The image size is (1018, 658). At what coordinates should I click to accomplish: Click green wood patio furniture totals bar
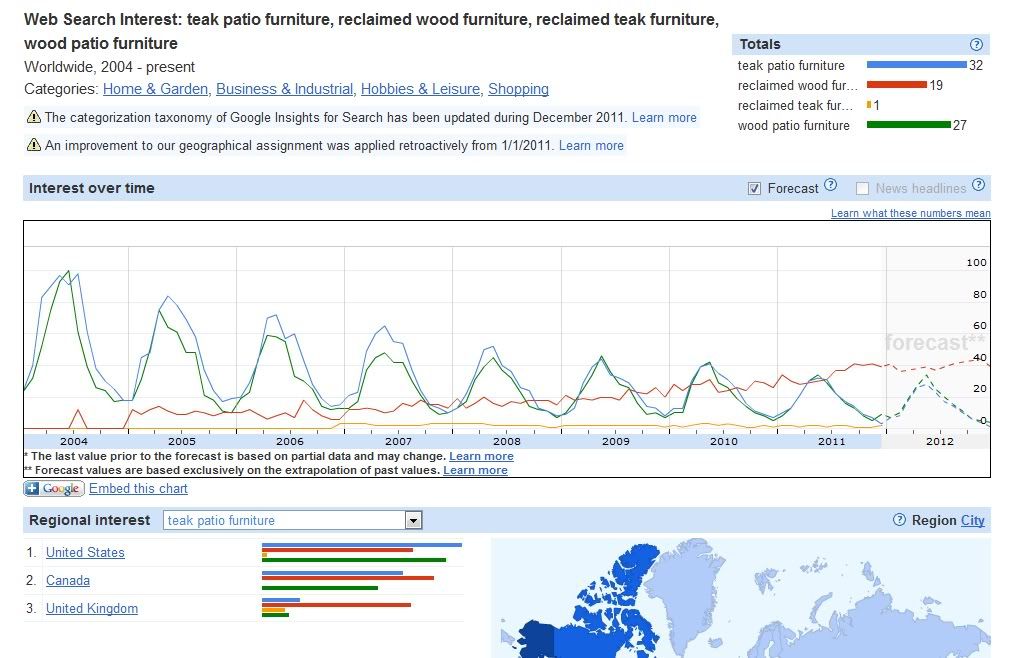tap(908, 125)
